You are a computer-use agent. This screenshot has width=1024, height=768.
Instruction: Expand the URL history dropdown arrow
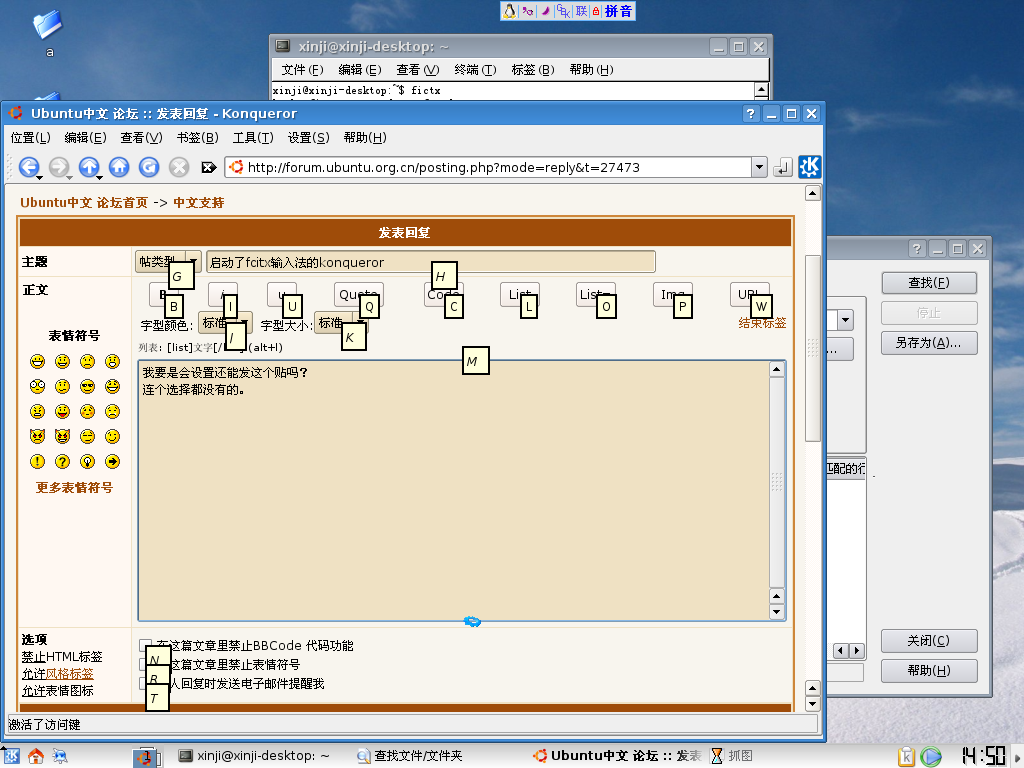click(759, 167)
